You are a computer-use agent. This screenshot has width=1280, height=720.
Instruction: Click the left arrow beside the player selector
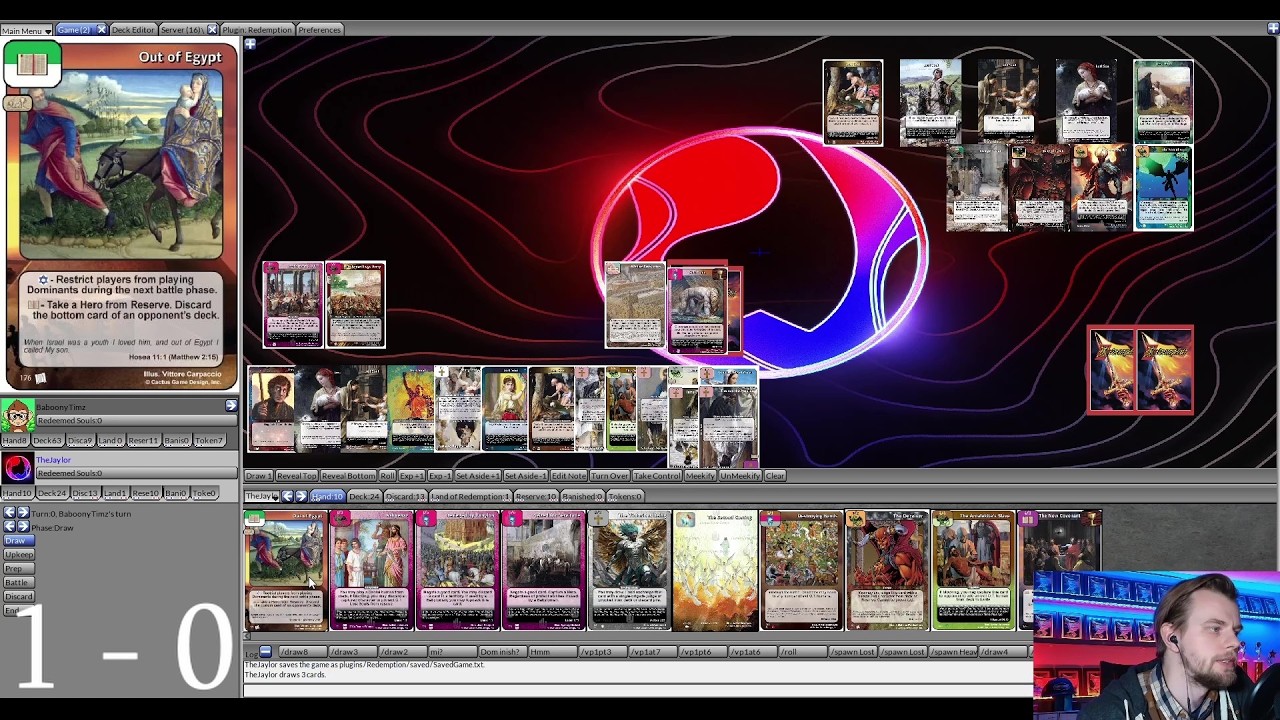pyautogui.click(x=287, y=496)
